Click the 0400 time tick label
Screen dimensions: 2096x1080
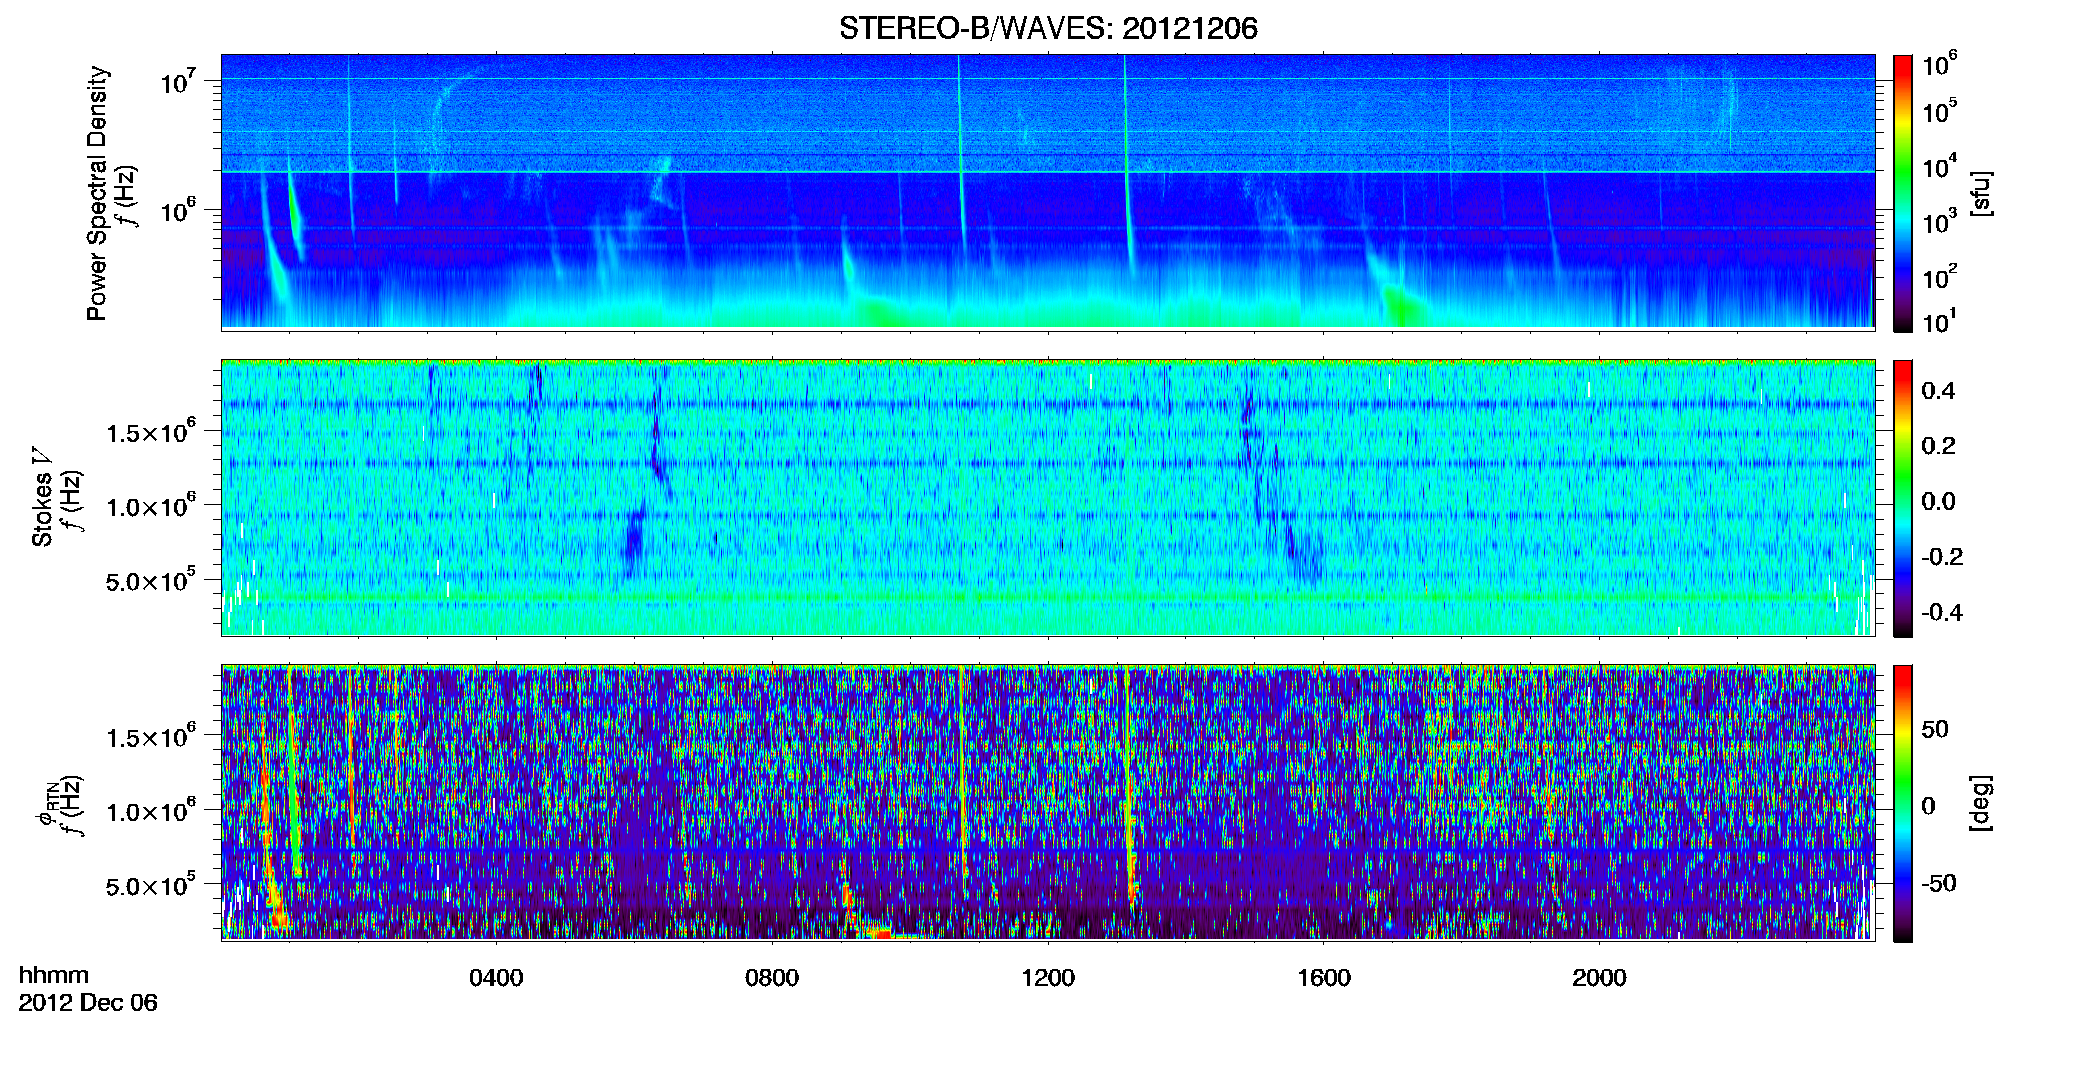(x=496, y=977)
